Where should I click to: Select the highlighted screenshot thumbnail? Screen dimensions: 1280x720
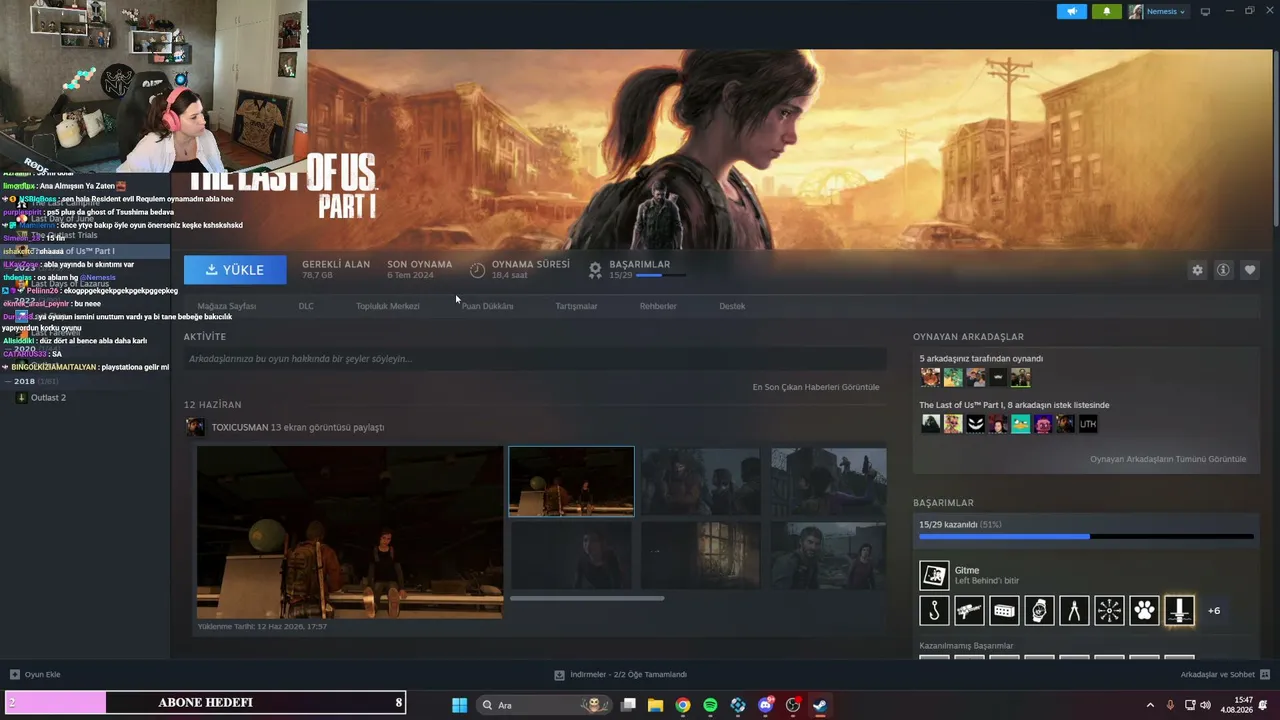click(571, 481)
